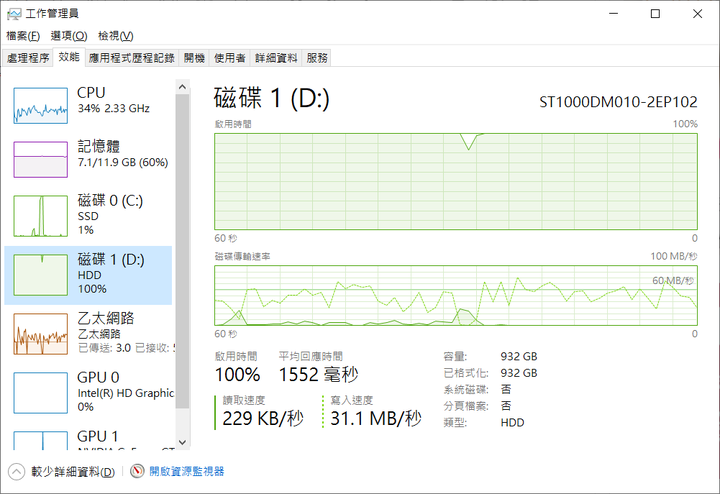Open the 選項(O) menu

(69, 36)
